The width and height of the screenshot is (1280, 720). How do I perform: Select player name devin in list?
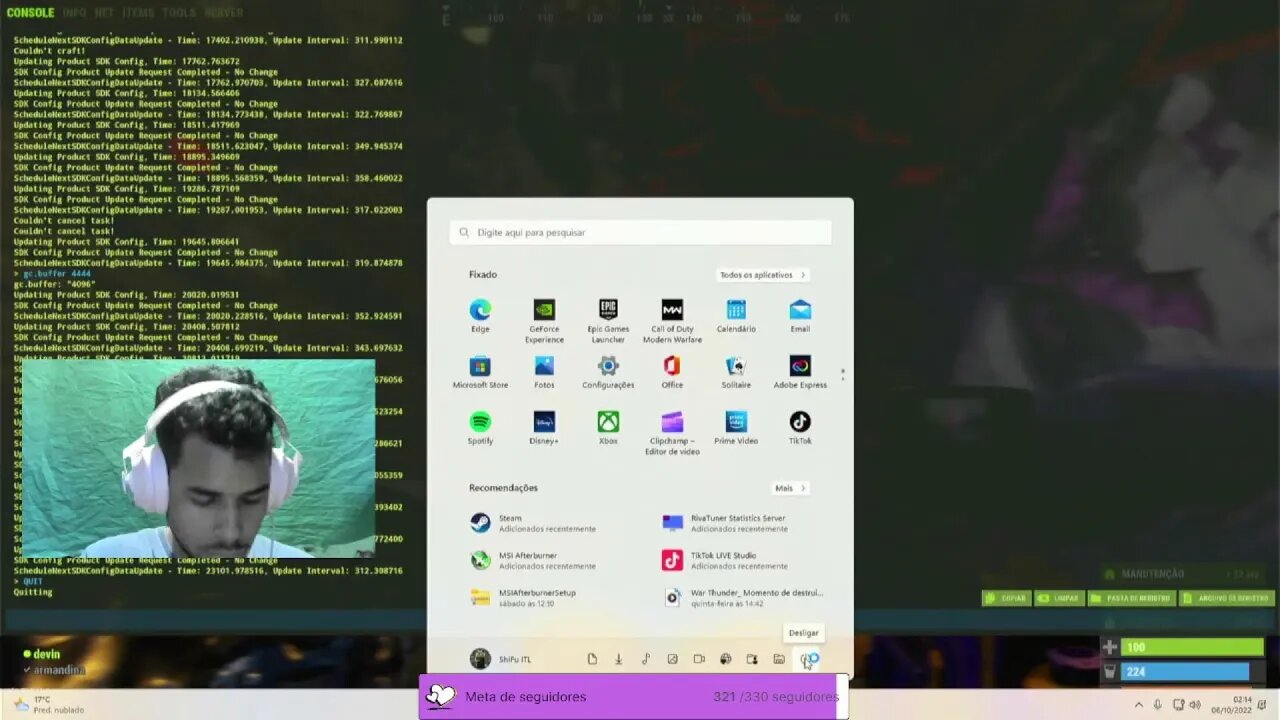[46, 654]
